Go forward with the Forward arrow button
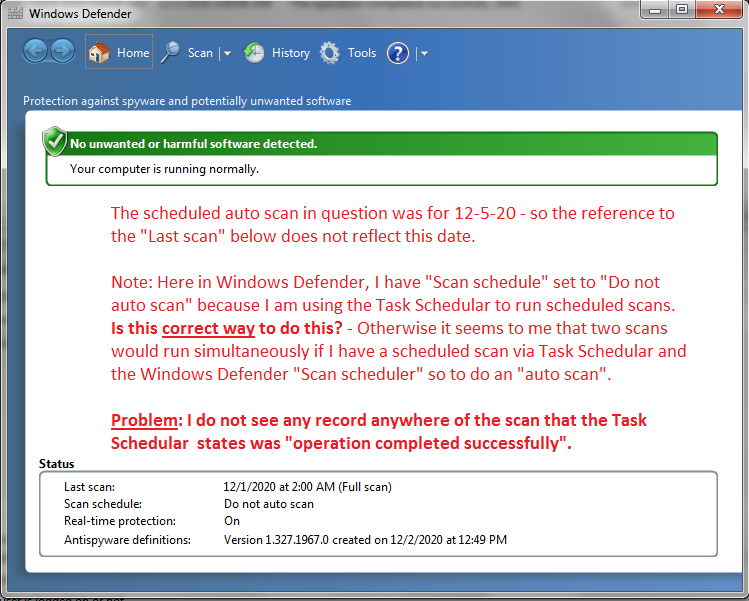This screenshot has height=601, width=749. pyautogui.click(x=63, y=51)
